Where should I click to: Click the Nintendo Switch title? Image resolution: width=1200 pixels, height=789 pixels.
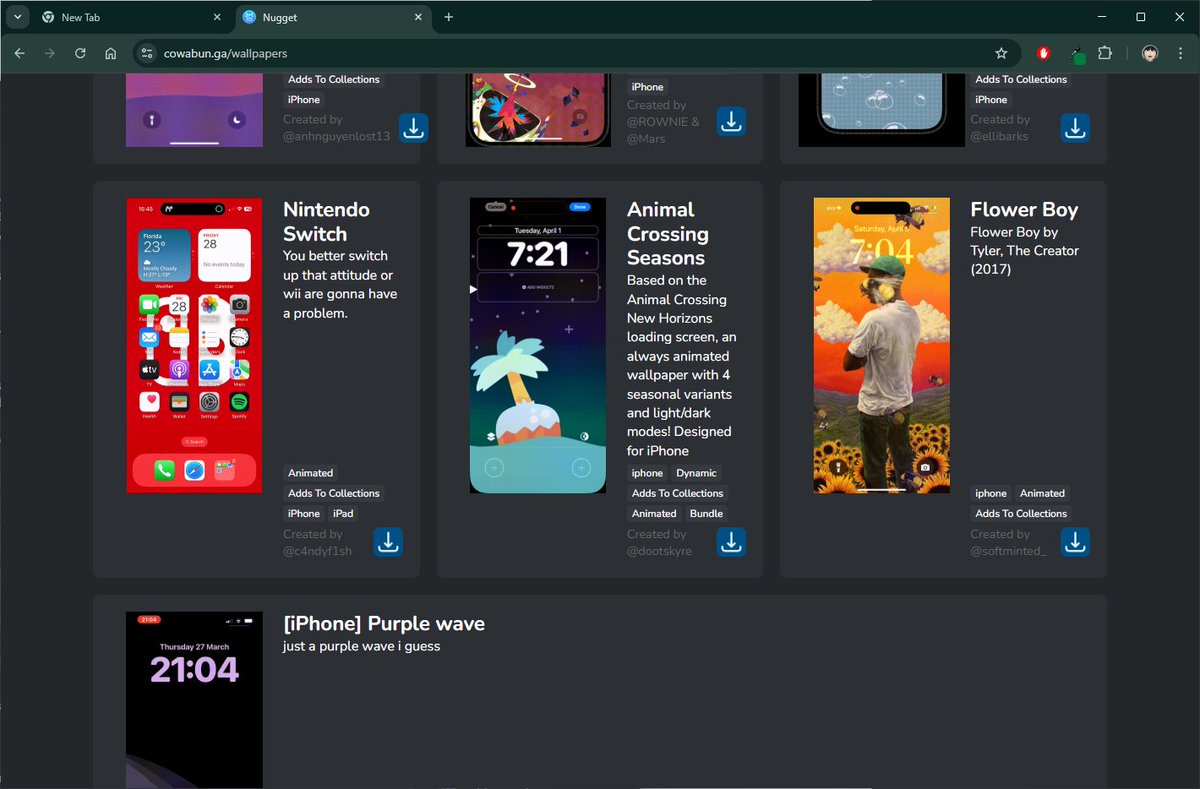tap(326, 222)
